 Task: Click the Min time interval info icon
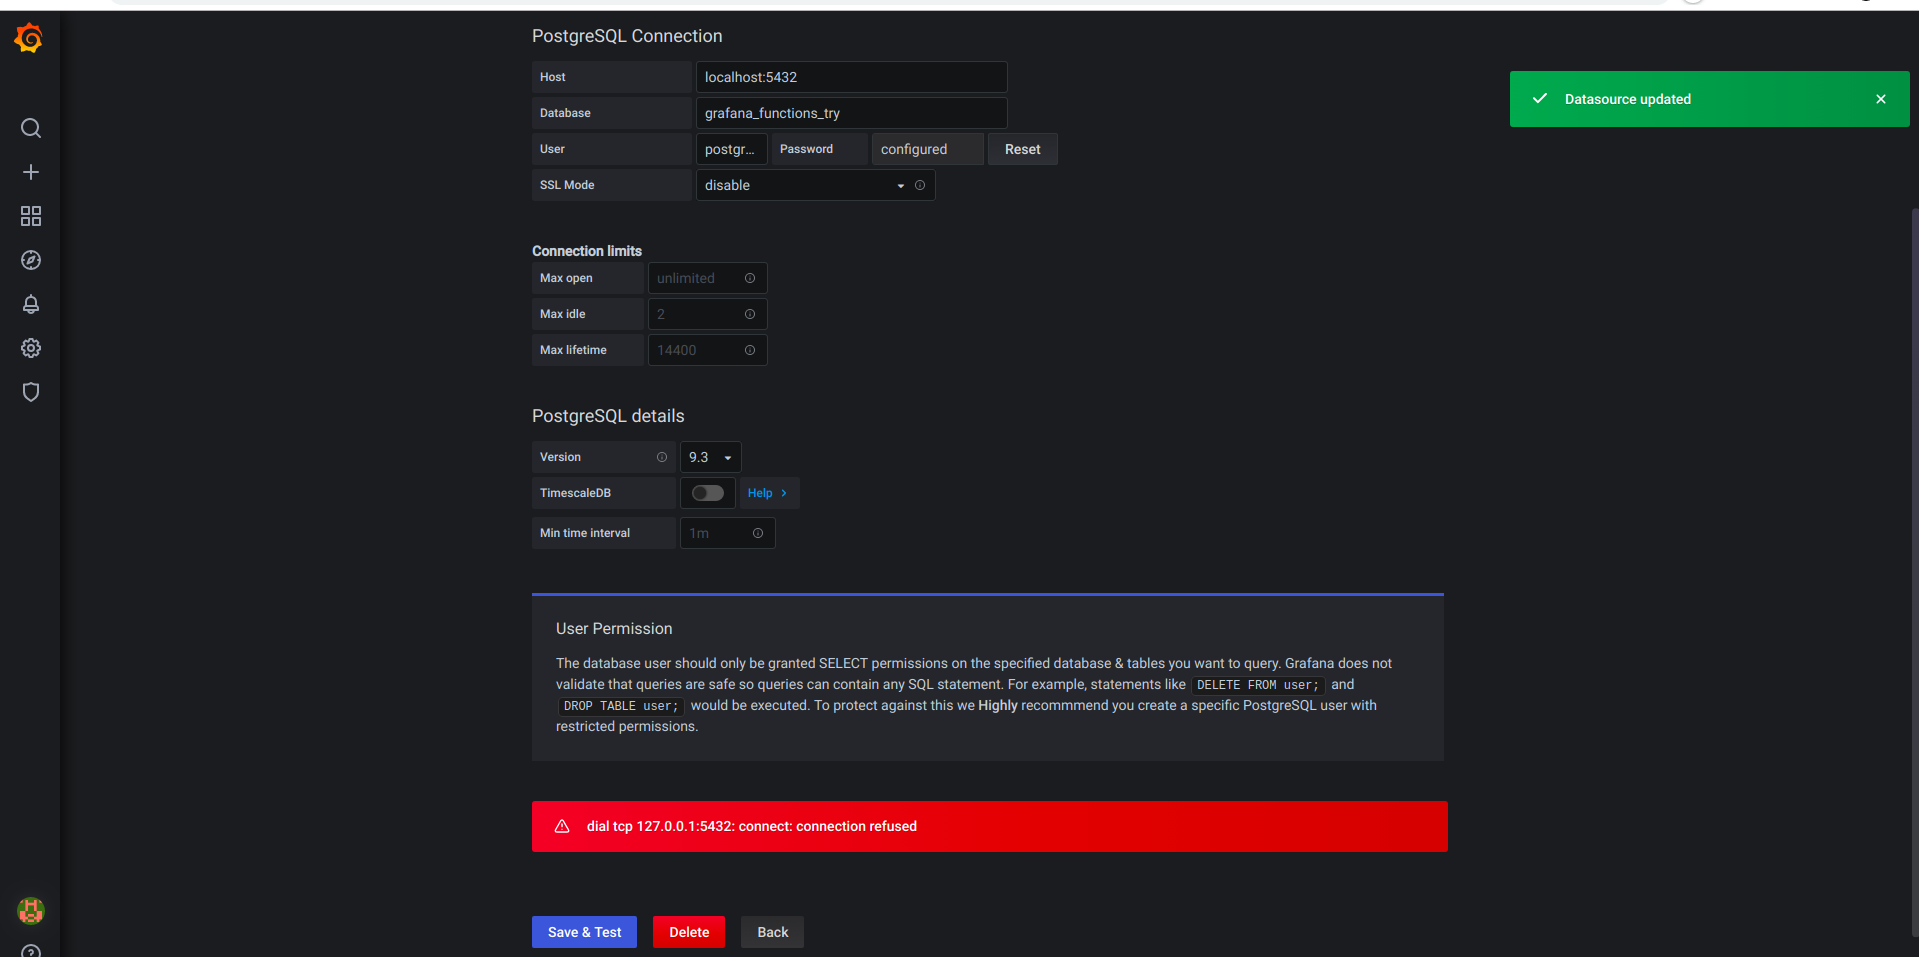758,533
